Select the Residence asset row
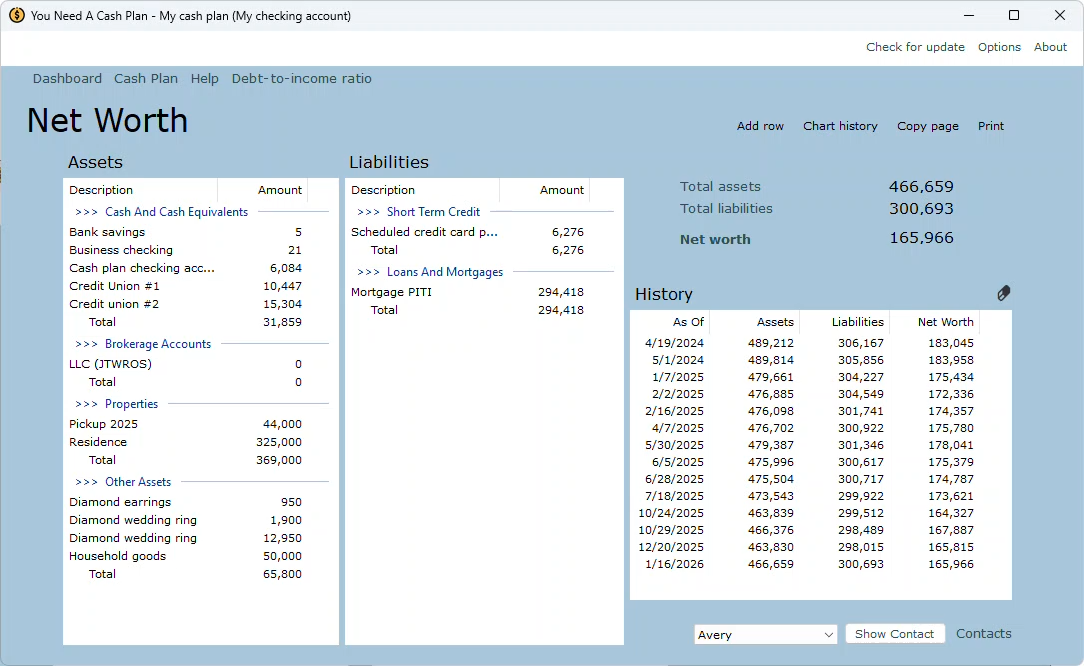The image size is (1084, 666). (x=98, y=442)
